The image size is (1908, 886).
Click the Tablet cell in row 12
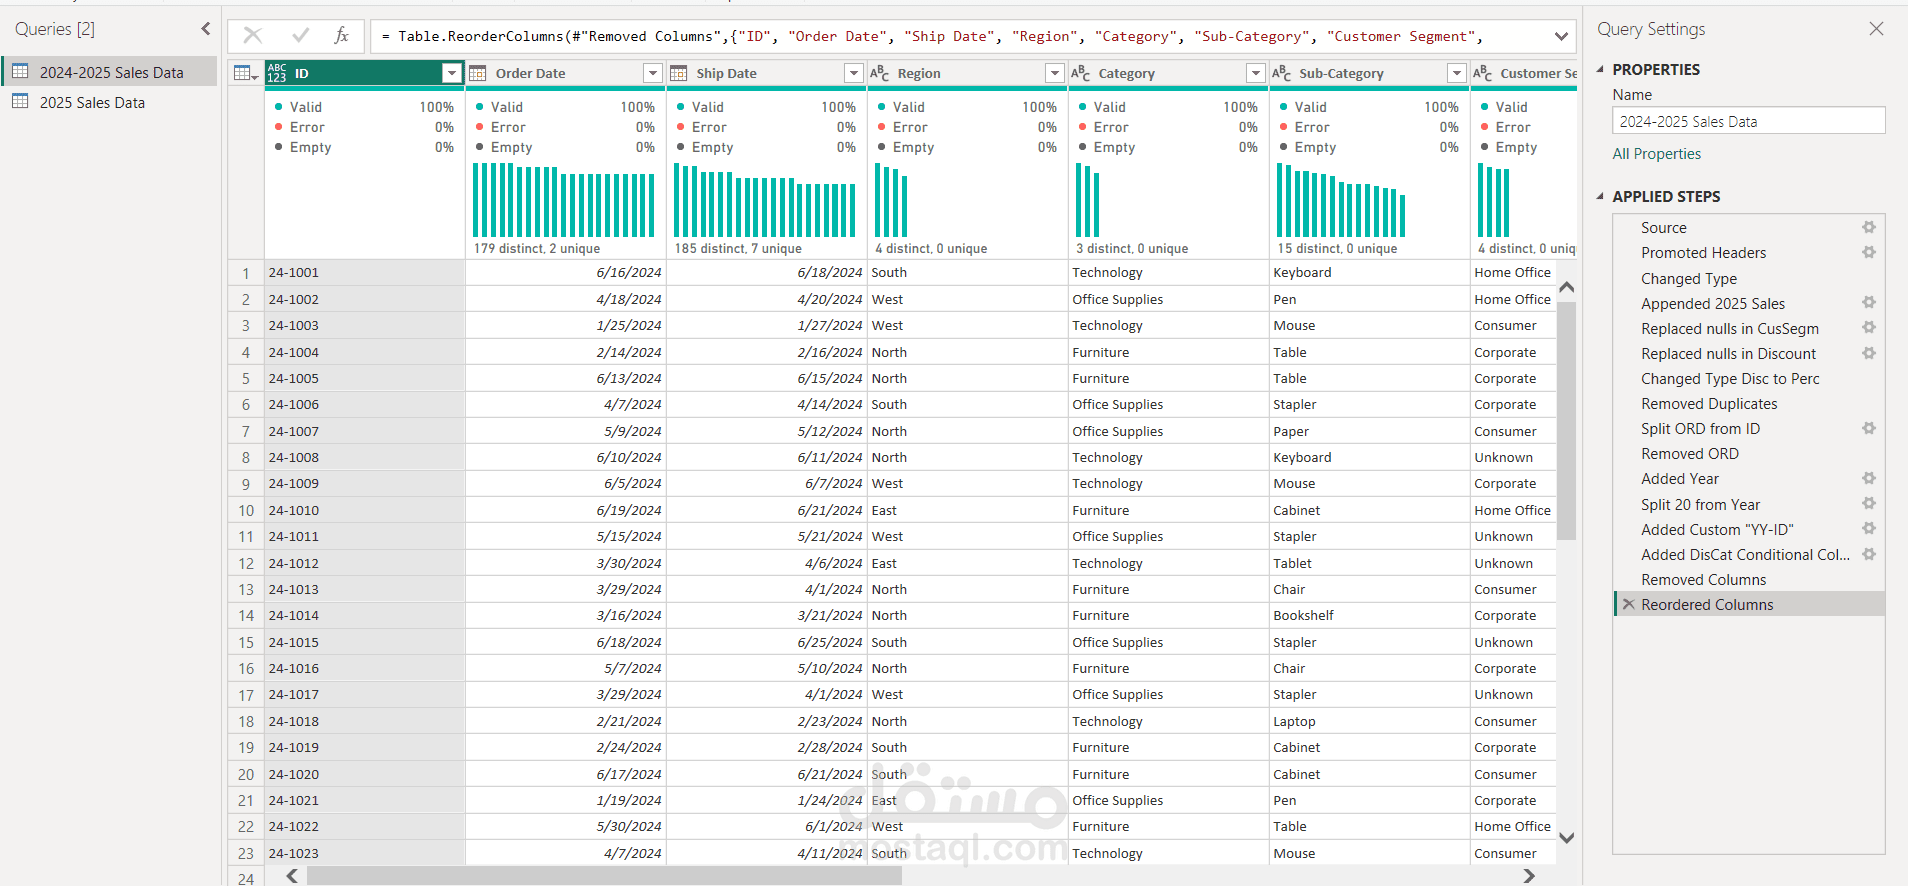point(1369,563)
